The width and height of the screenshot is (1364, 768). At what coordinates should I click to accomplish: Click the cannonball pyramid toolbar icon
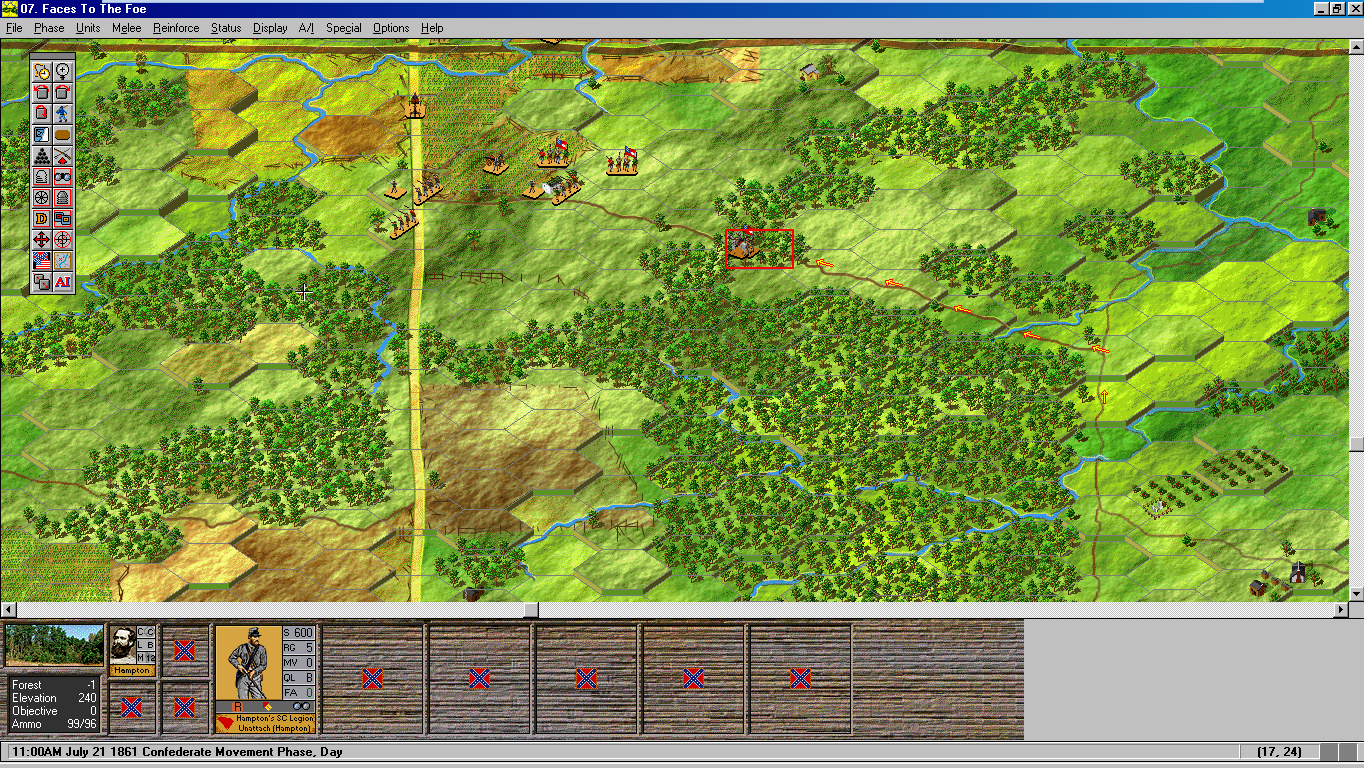pyautogui.click(x=41, y=155)
